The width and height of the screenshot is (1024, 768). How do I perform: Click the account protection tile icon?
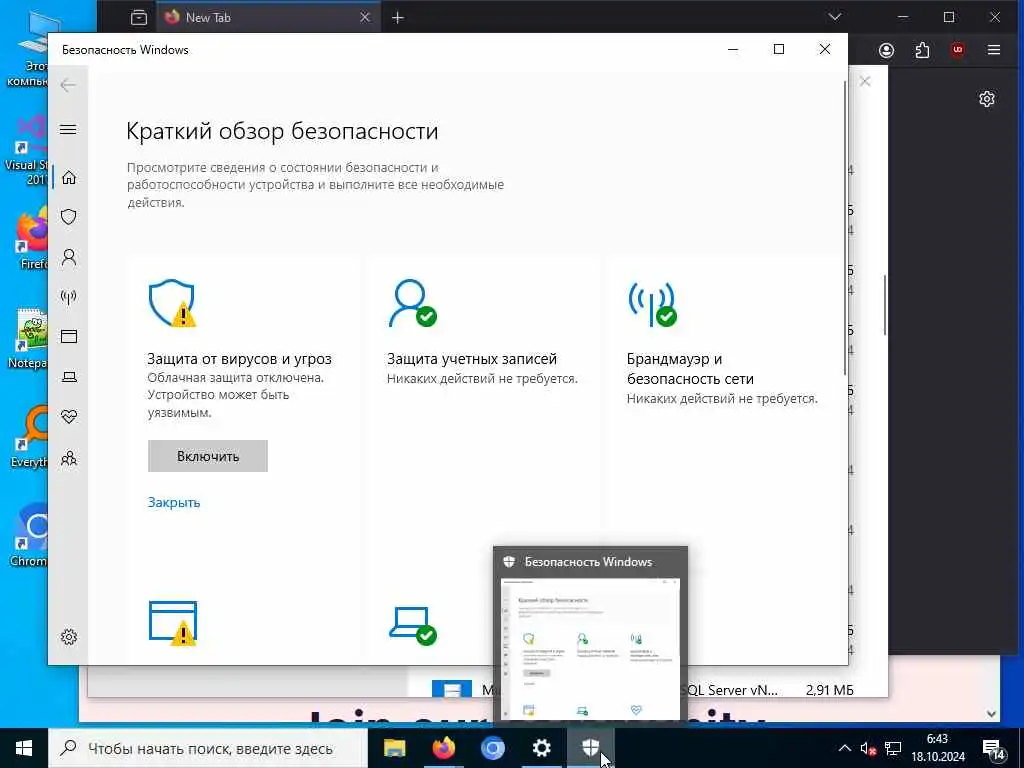[413, 303]
